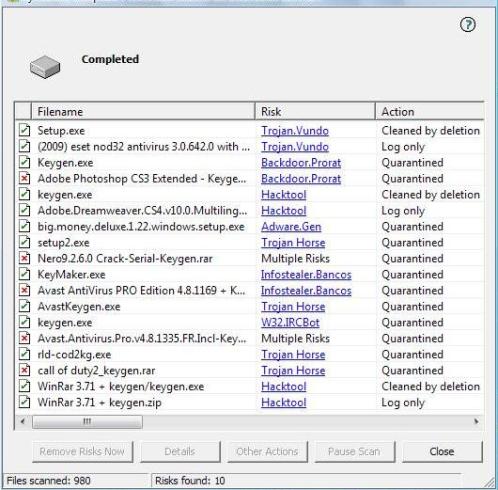Click the Completed heading text
This screenshot has width=498, height=490.
click(x=110, y=59)
